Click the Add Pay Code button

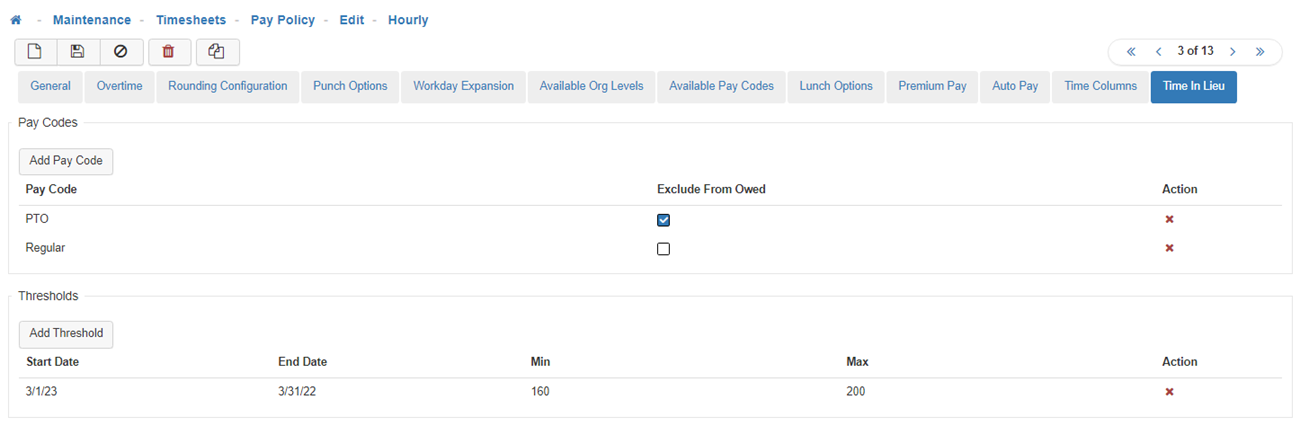click(x=66, y=161)
